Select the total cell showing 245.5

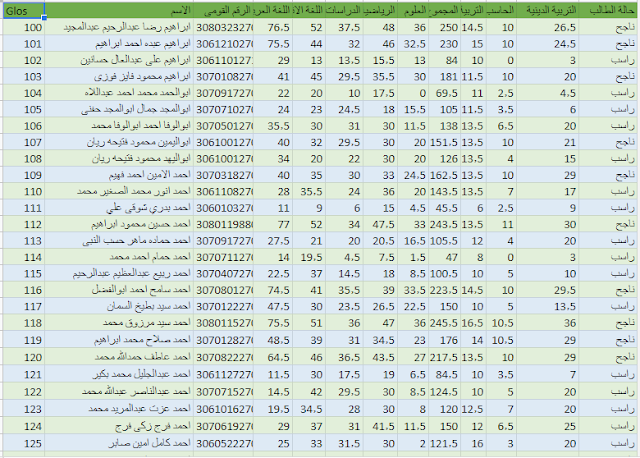[x=444, y=322]
